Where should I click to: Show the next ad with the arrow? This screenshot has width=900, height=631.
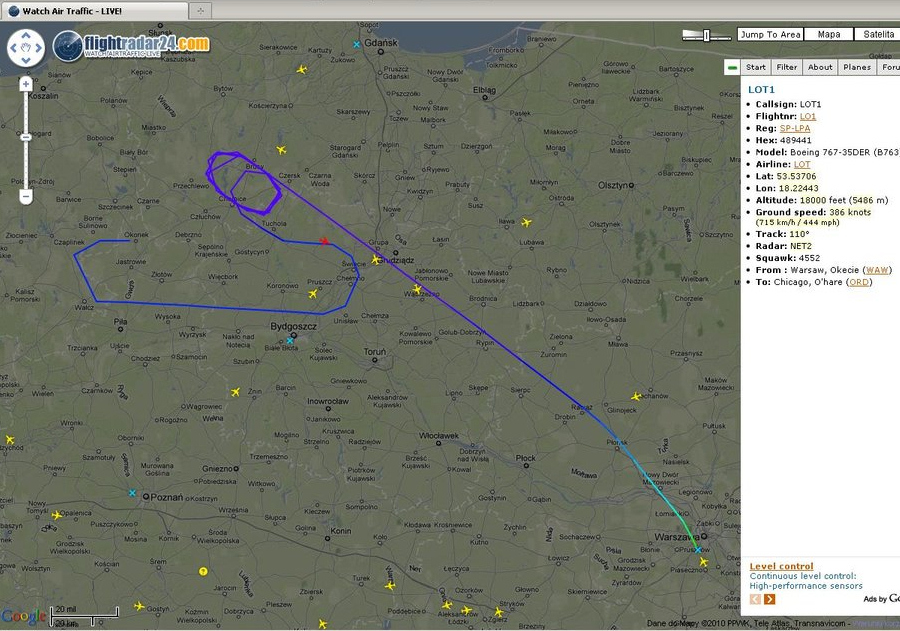(x=770, y=599)
